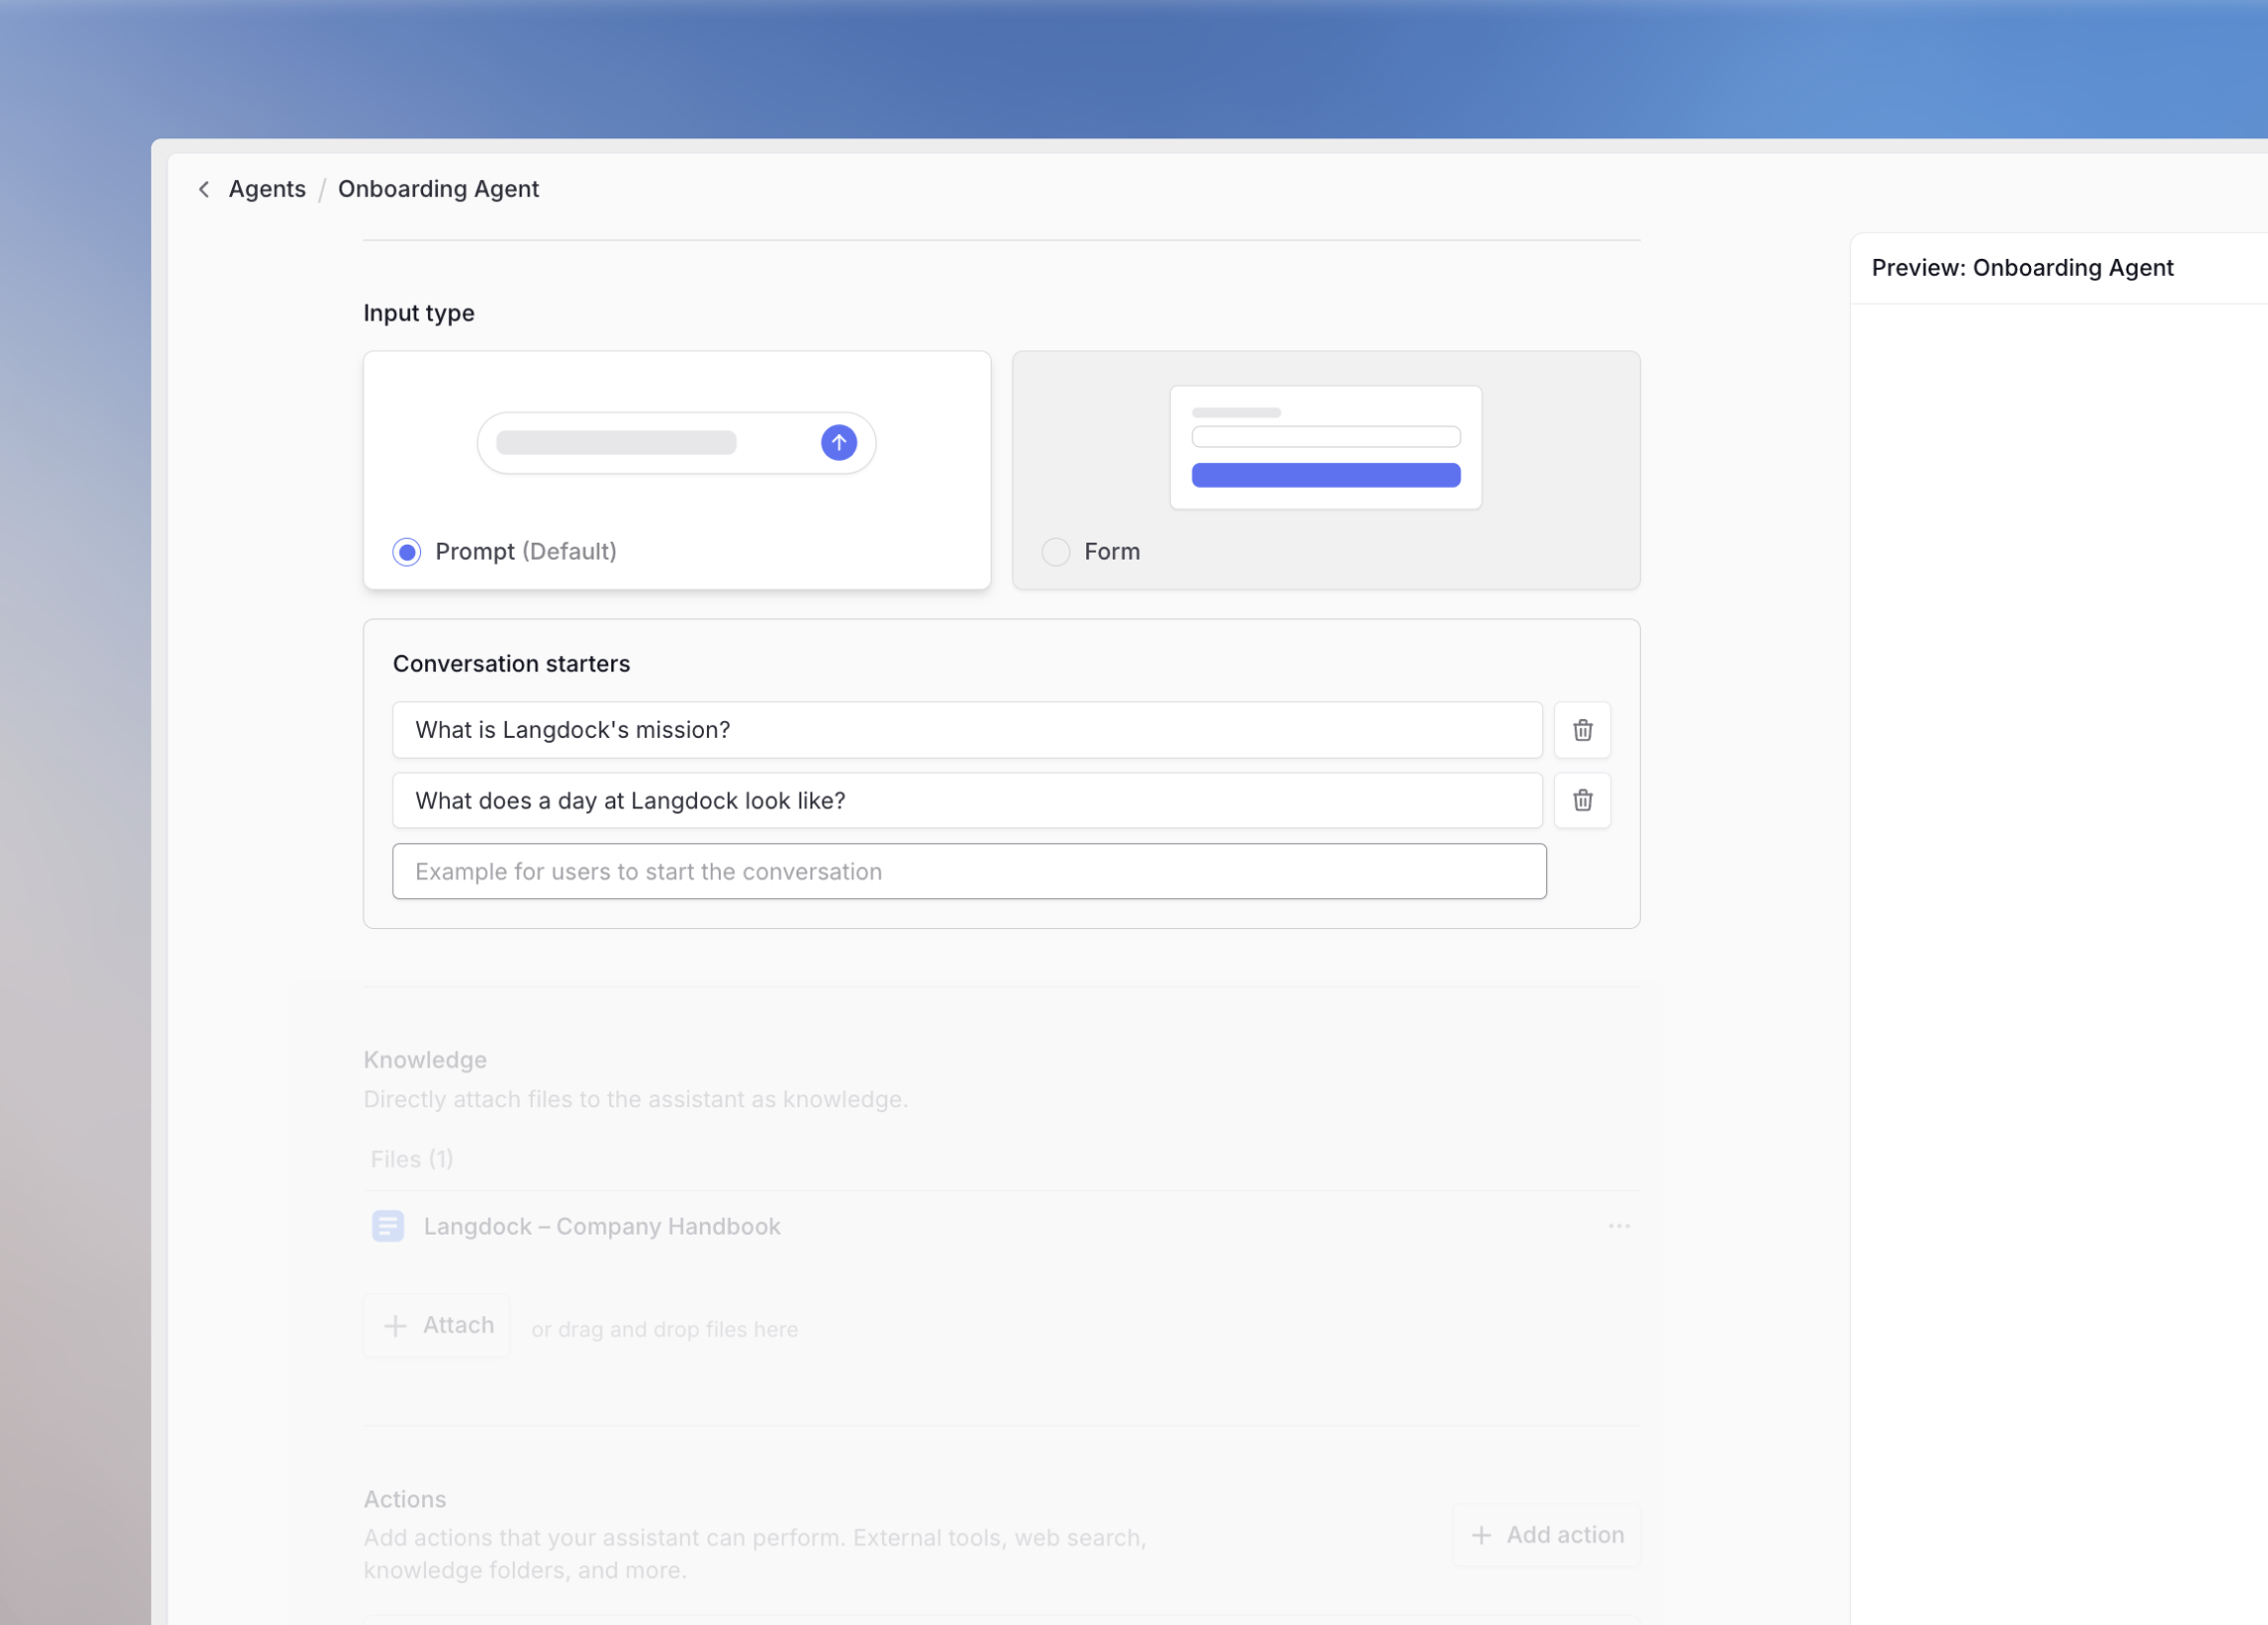Screen dimensions: 2268x1625
Task: Navigate to Agents via the breadcrumb
Action: 267,189
